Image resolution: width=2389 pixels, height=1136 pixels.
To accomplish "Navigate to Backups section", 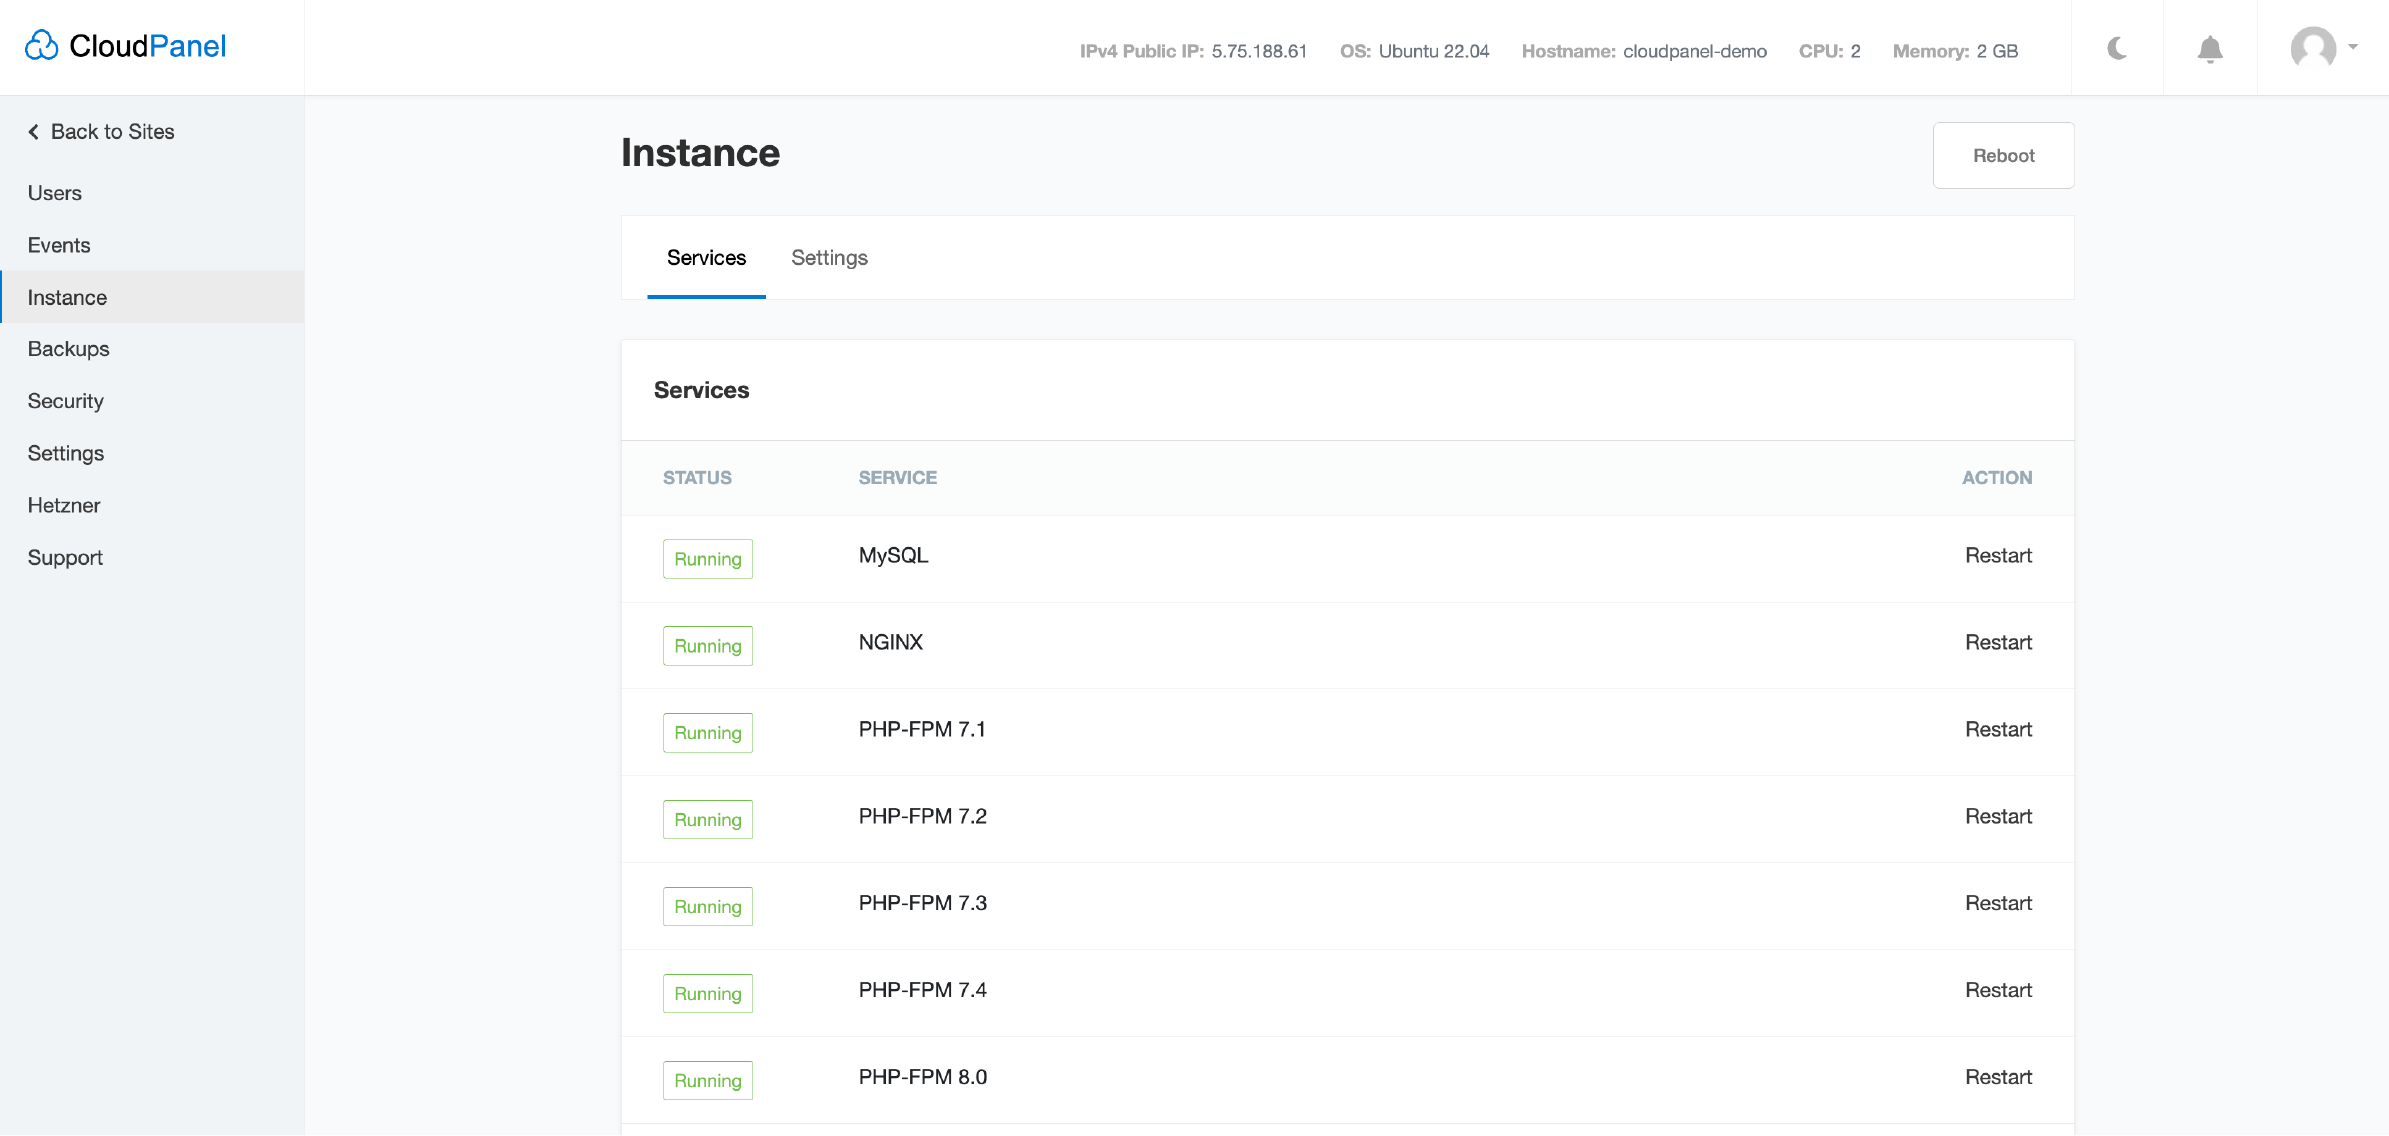I will click(x=69, y=349).
